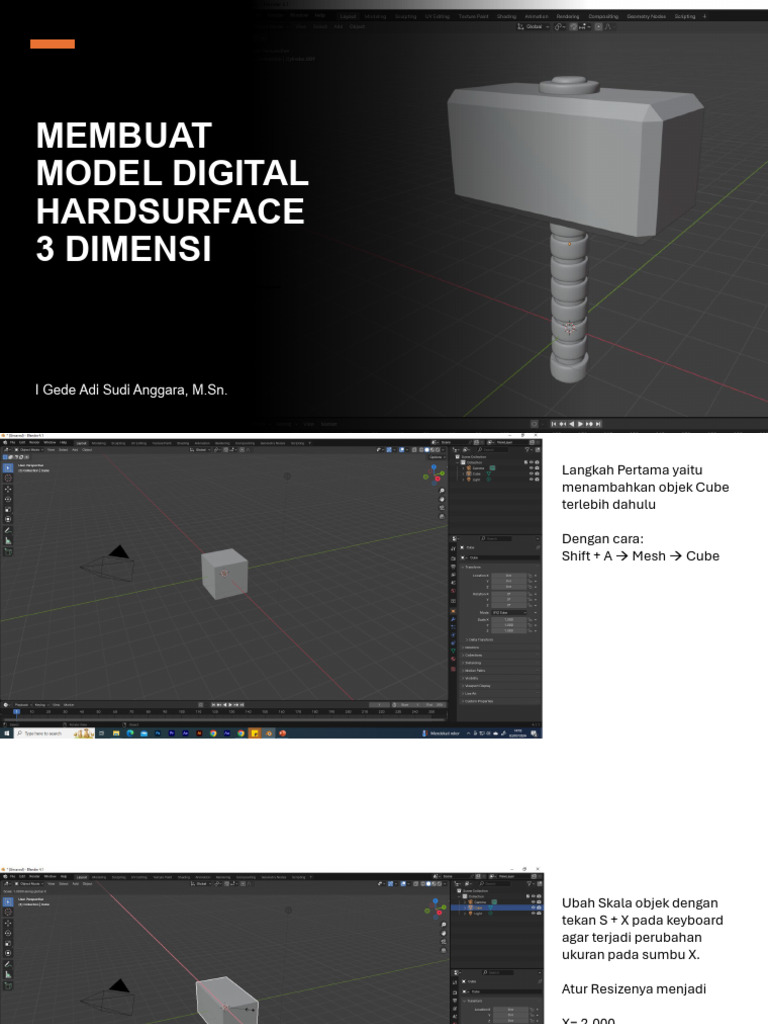Viewport: 768px width, 1024px height.
Task: Disable Light render camera icon in first Blender outliner
Action: pos(537,479)
